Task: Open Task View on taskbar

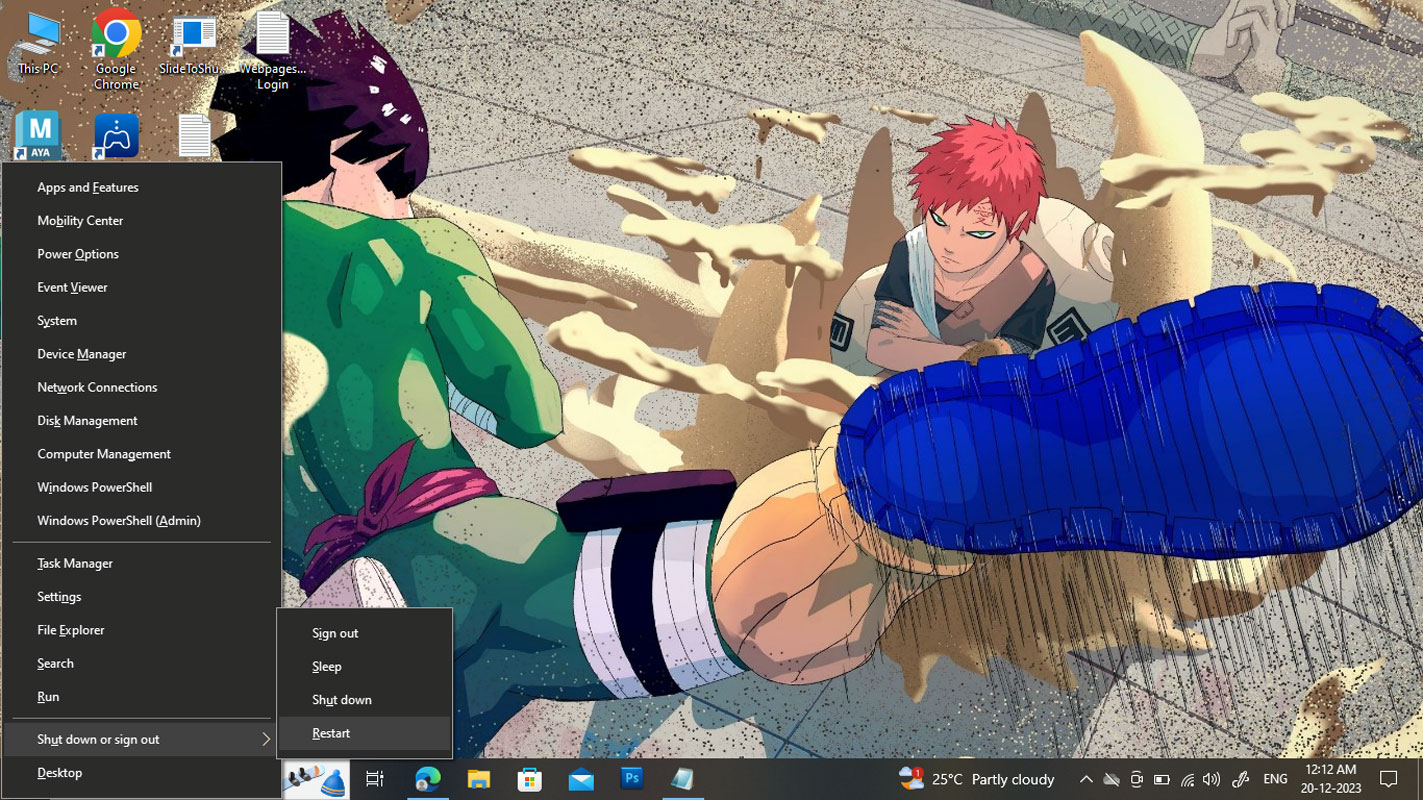Action: tap(375, 779)
